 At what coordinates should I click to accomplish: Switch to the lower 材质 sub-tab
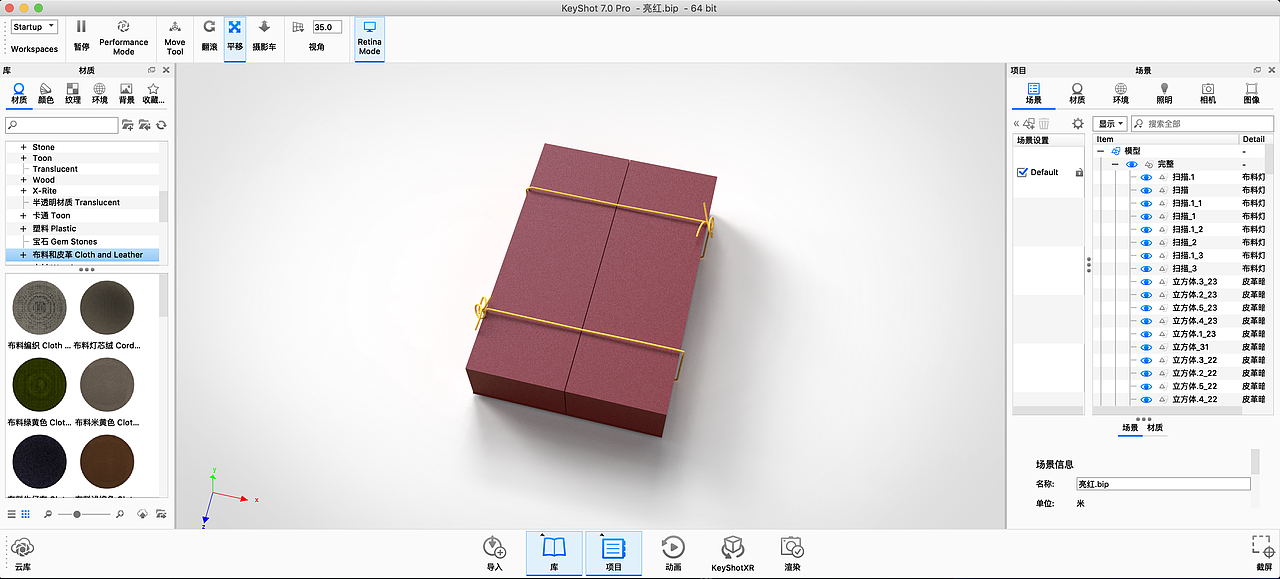tap(1154, 428)
